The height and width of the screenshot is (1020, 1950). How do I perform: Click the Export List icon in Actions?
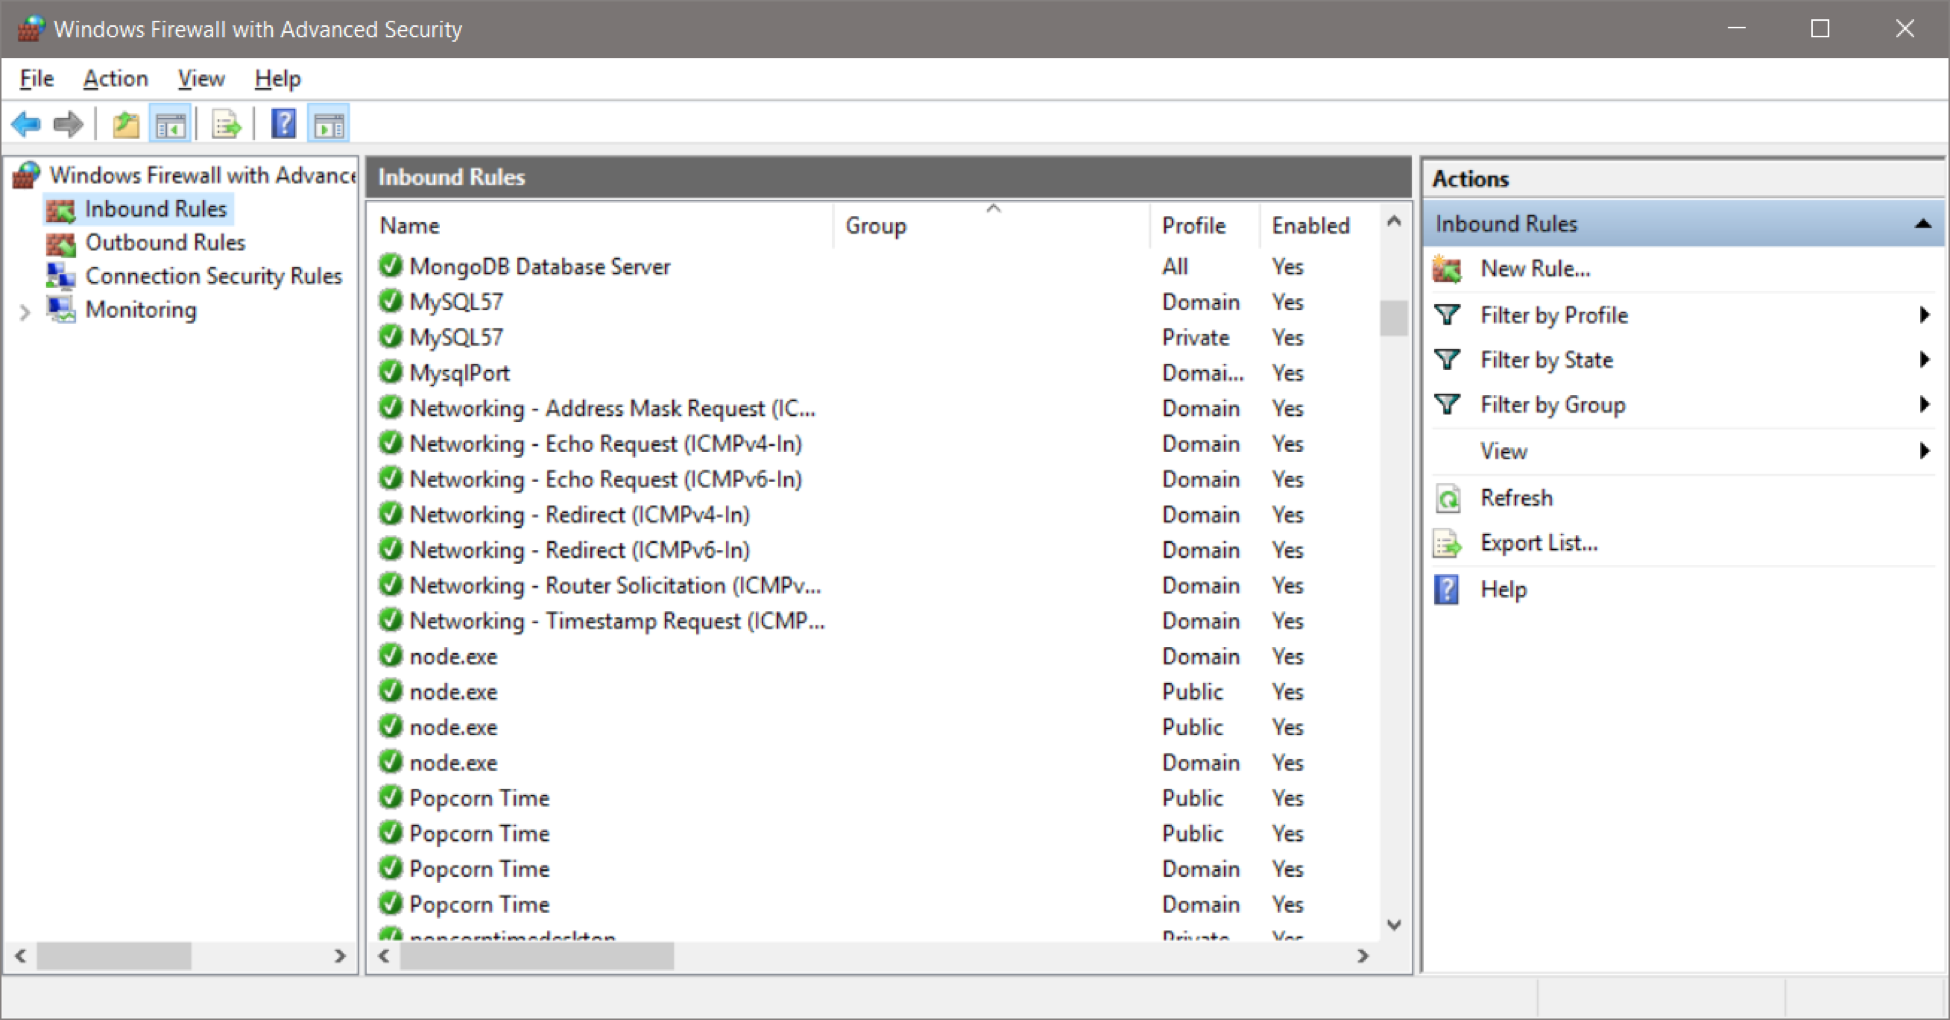click(x=1447, y=543)
